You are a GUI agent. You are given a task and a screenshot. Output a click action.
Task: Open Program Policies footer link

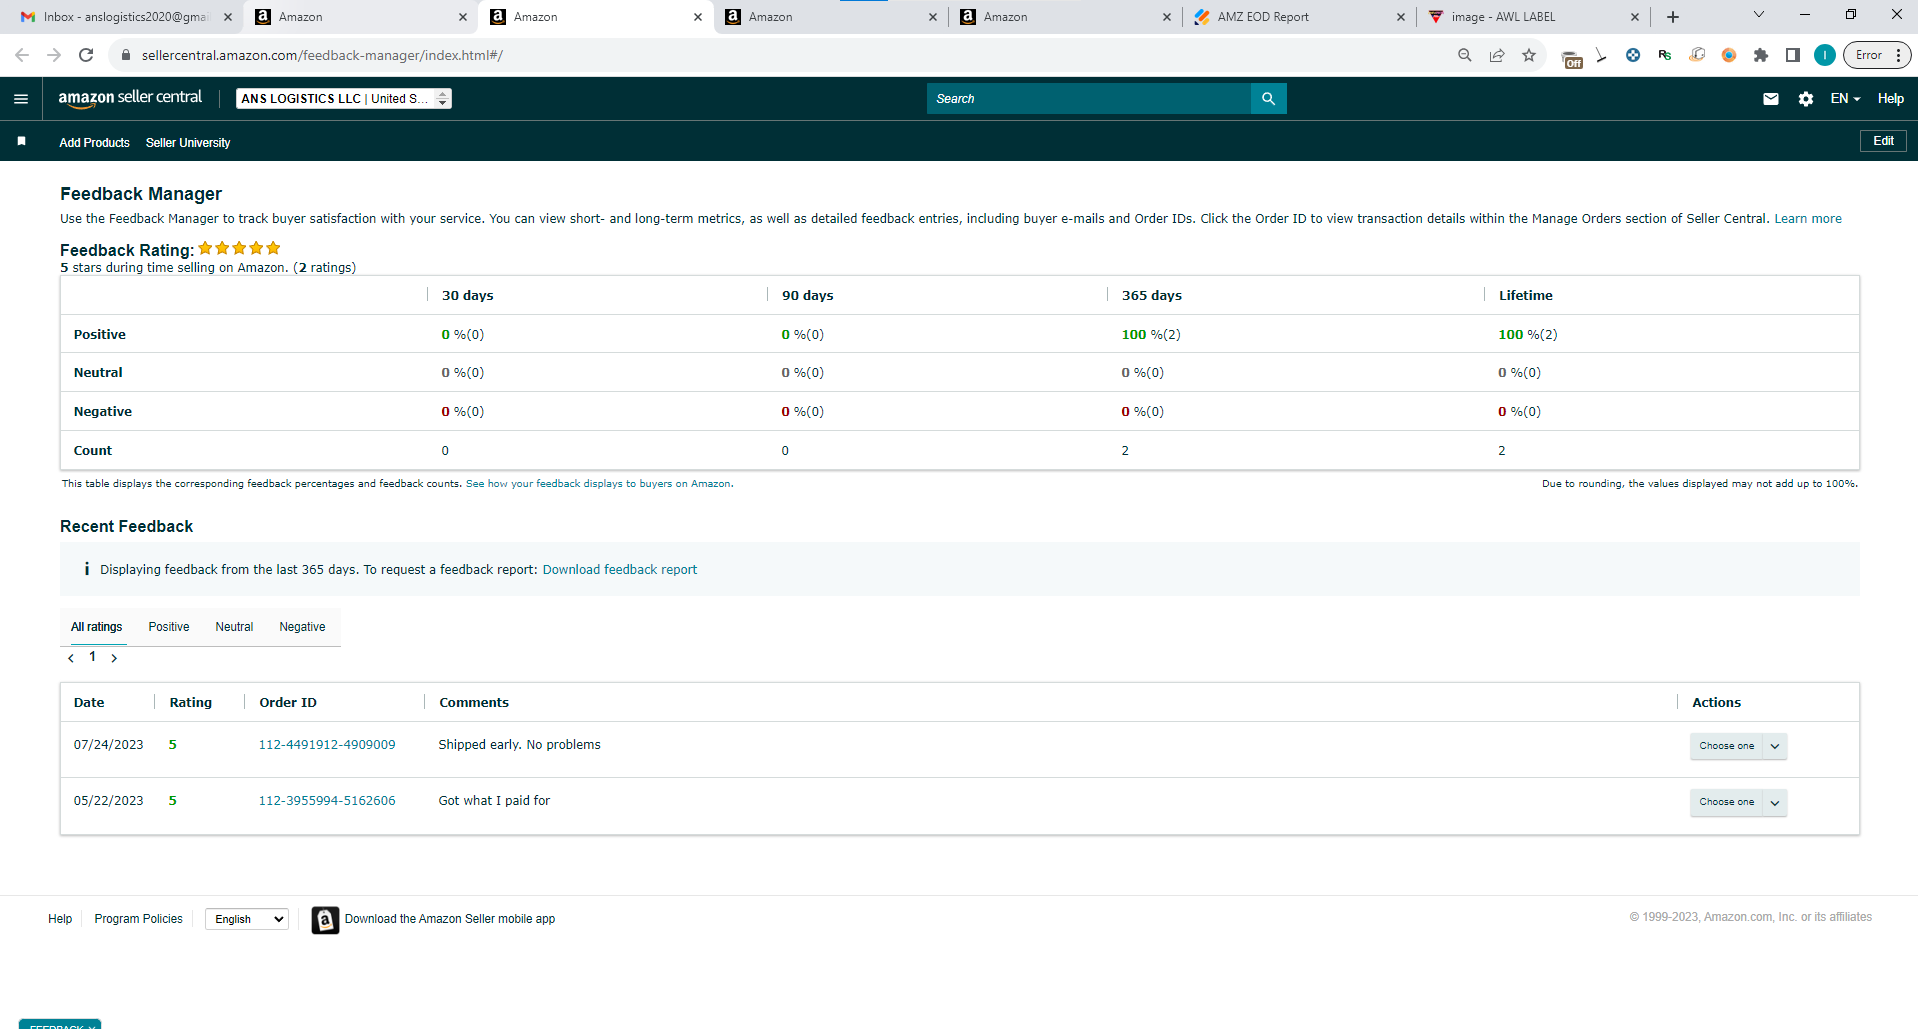coord(139,919)
